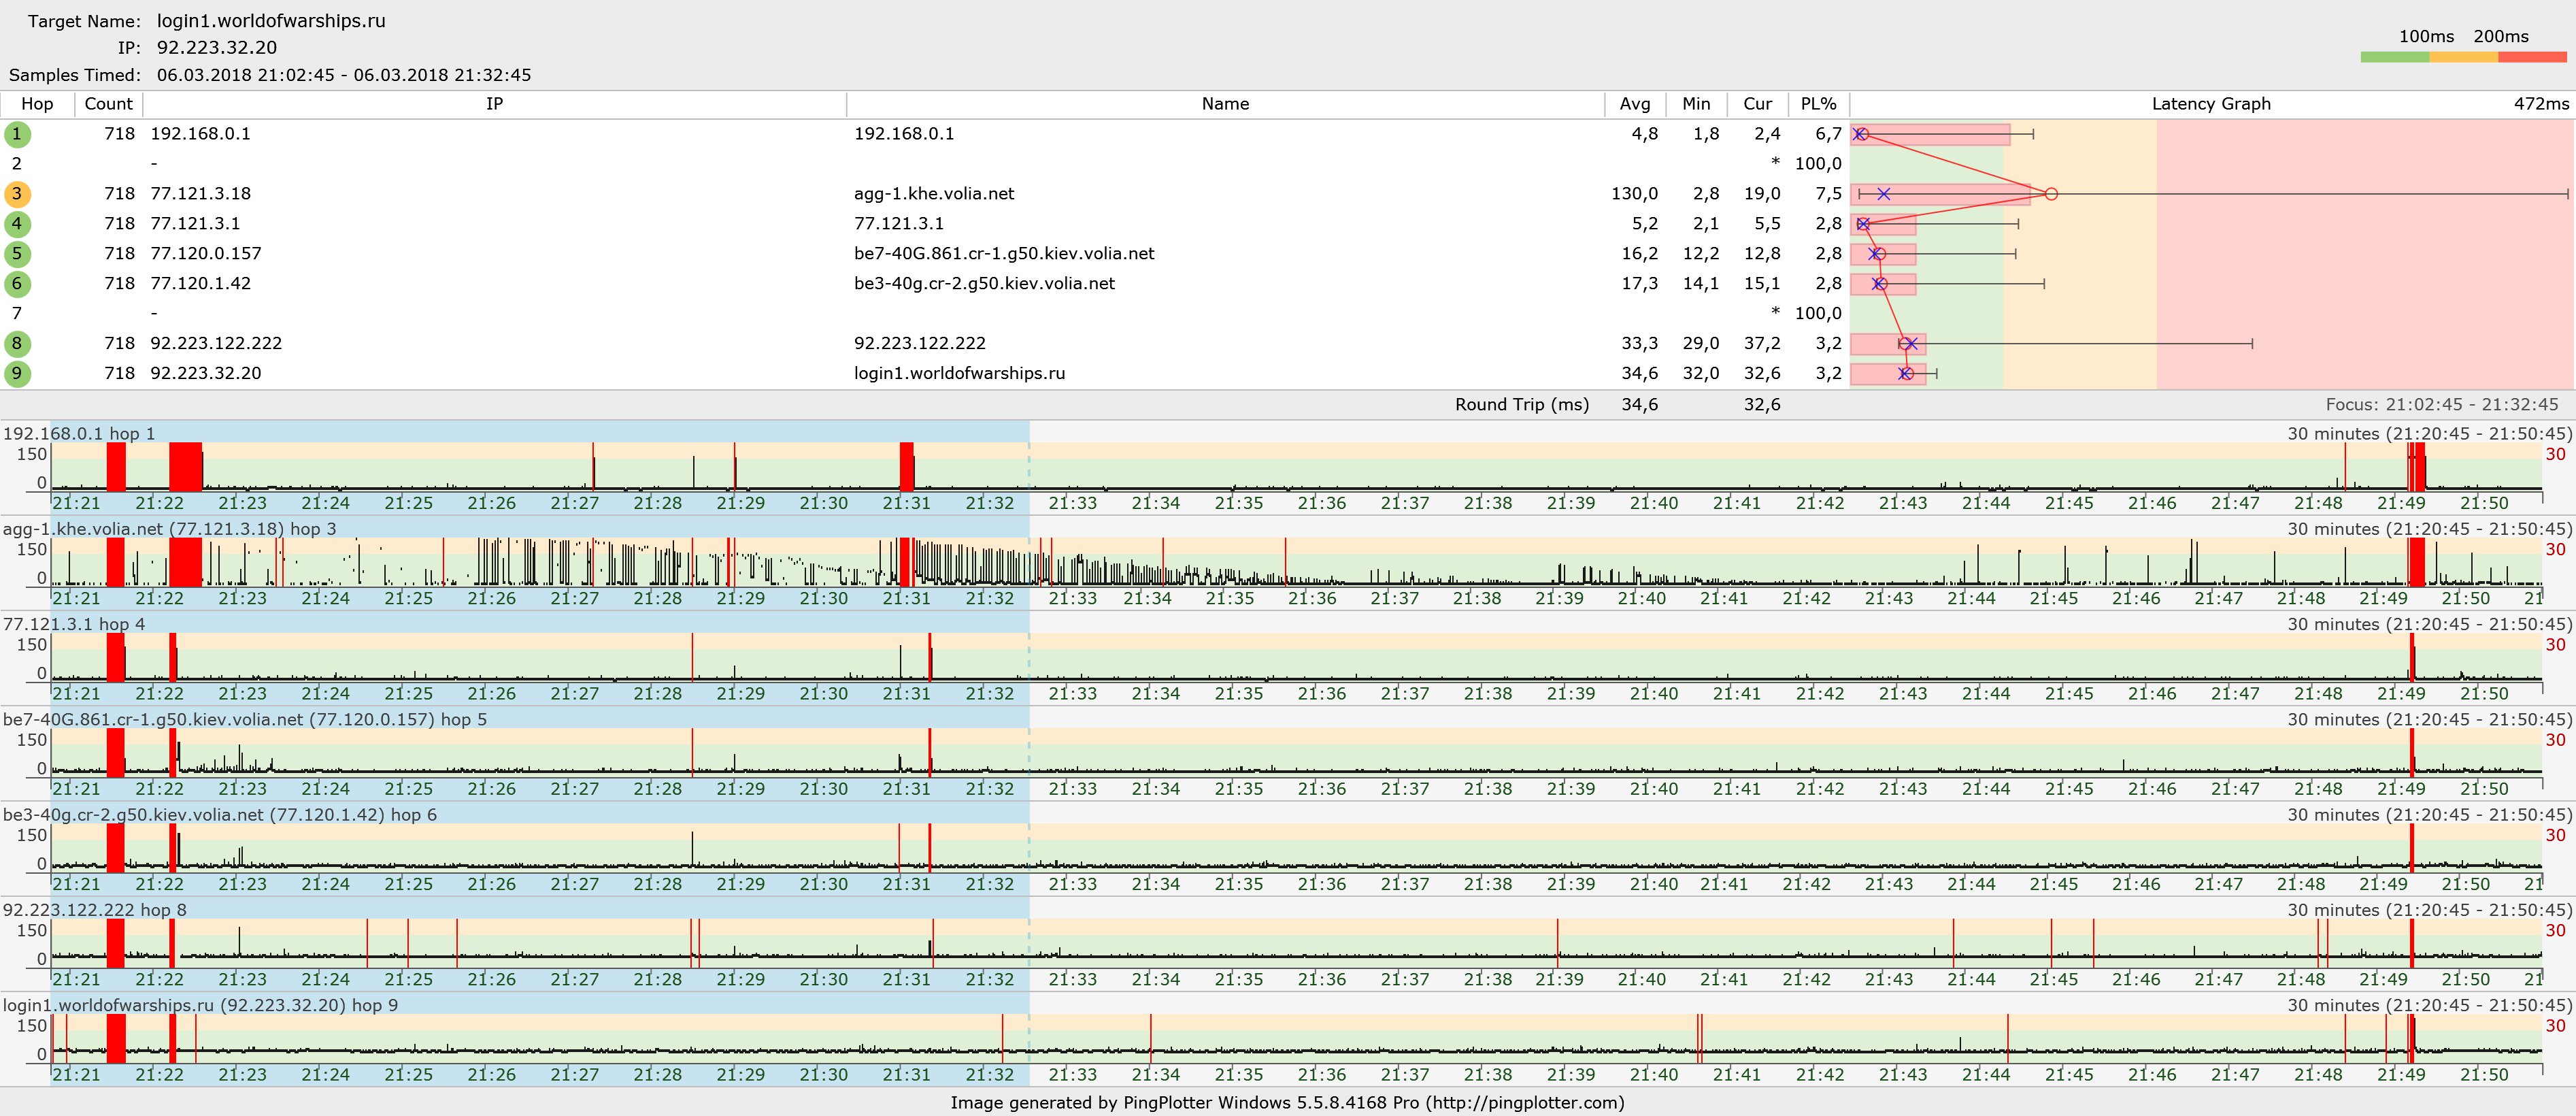Click the green hop 5 circle

[17, 254]
